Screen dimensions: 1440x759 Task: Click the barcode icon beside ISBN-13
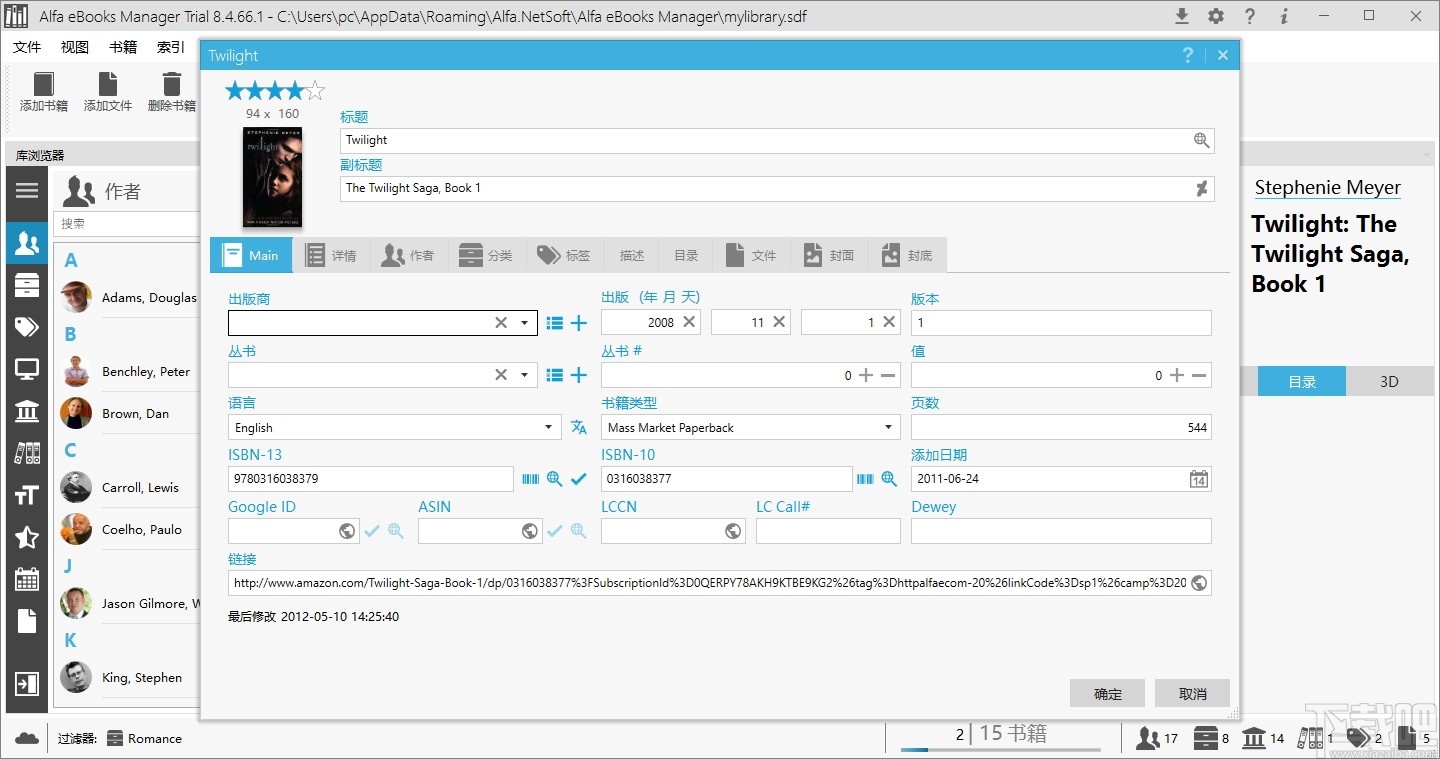pyautogui.click(x=530, y=479)
